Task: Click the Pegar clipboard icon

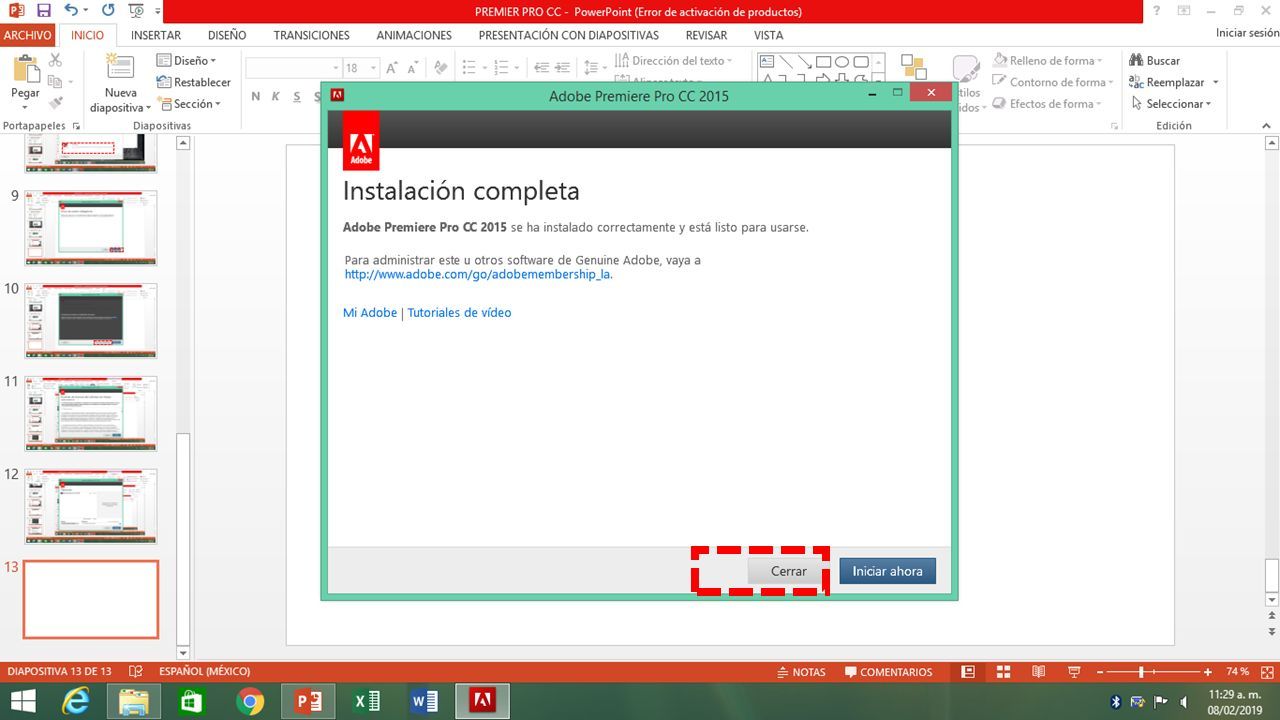Action: (x=26, y=69)
